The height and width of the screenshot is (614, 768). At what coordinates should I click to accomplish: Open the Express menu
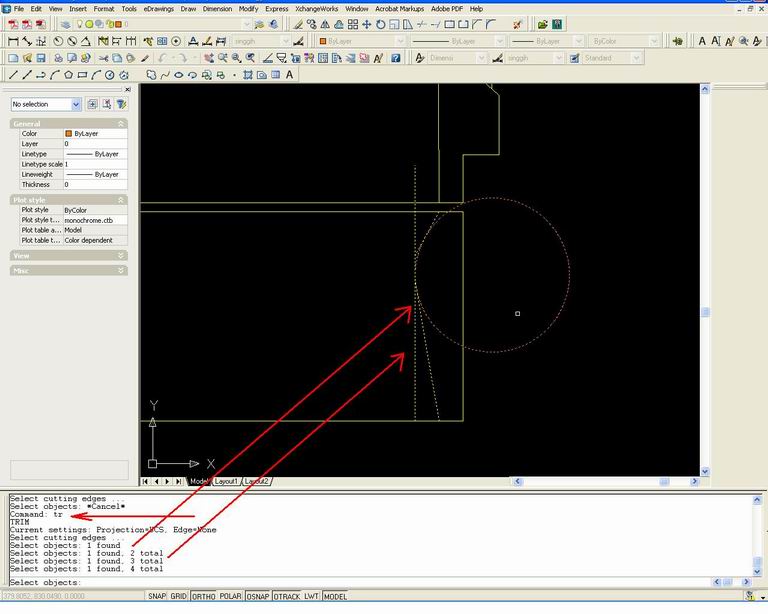pos(277,9)
